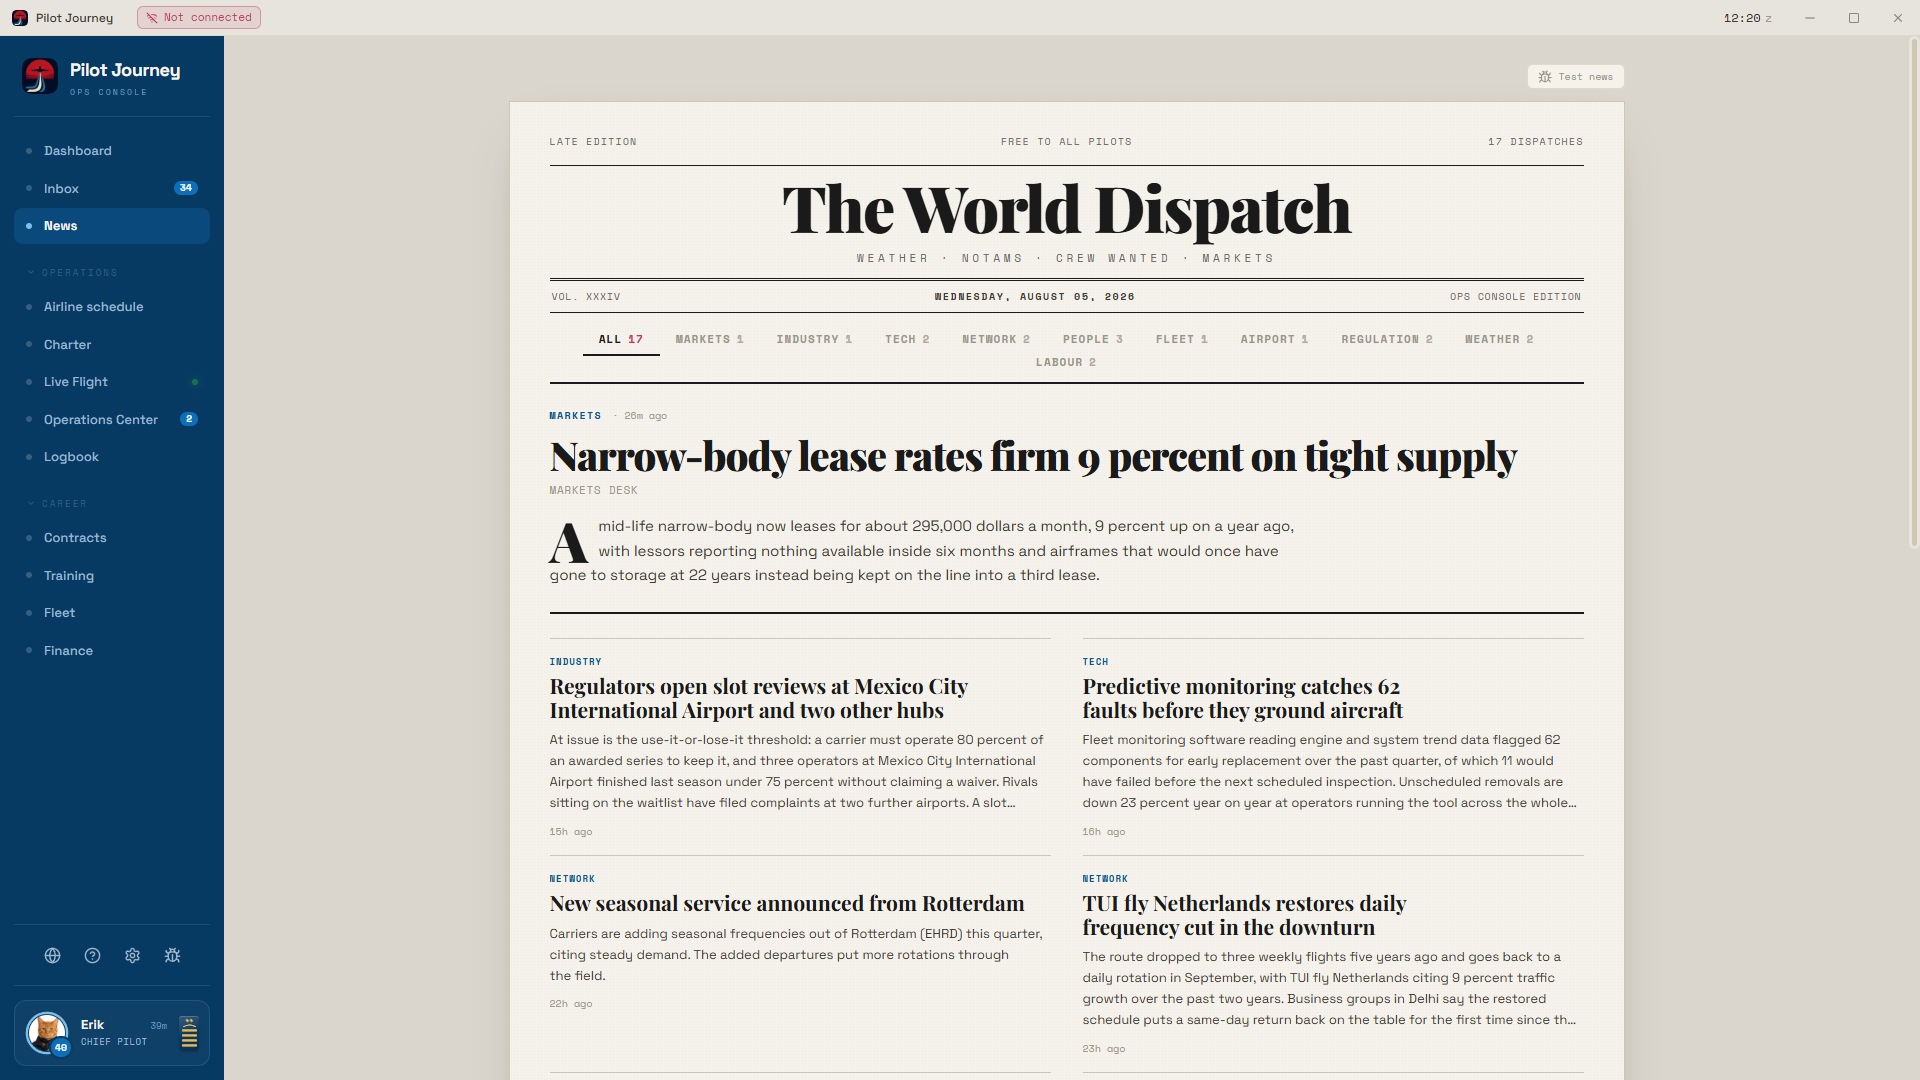Collapse the OPERATIONS sidebar section

[x=72, y=273]
